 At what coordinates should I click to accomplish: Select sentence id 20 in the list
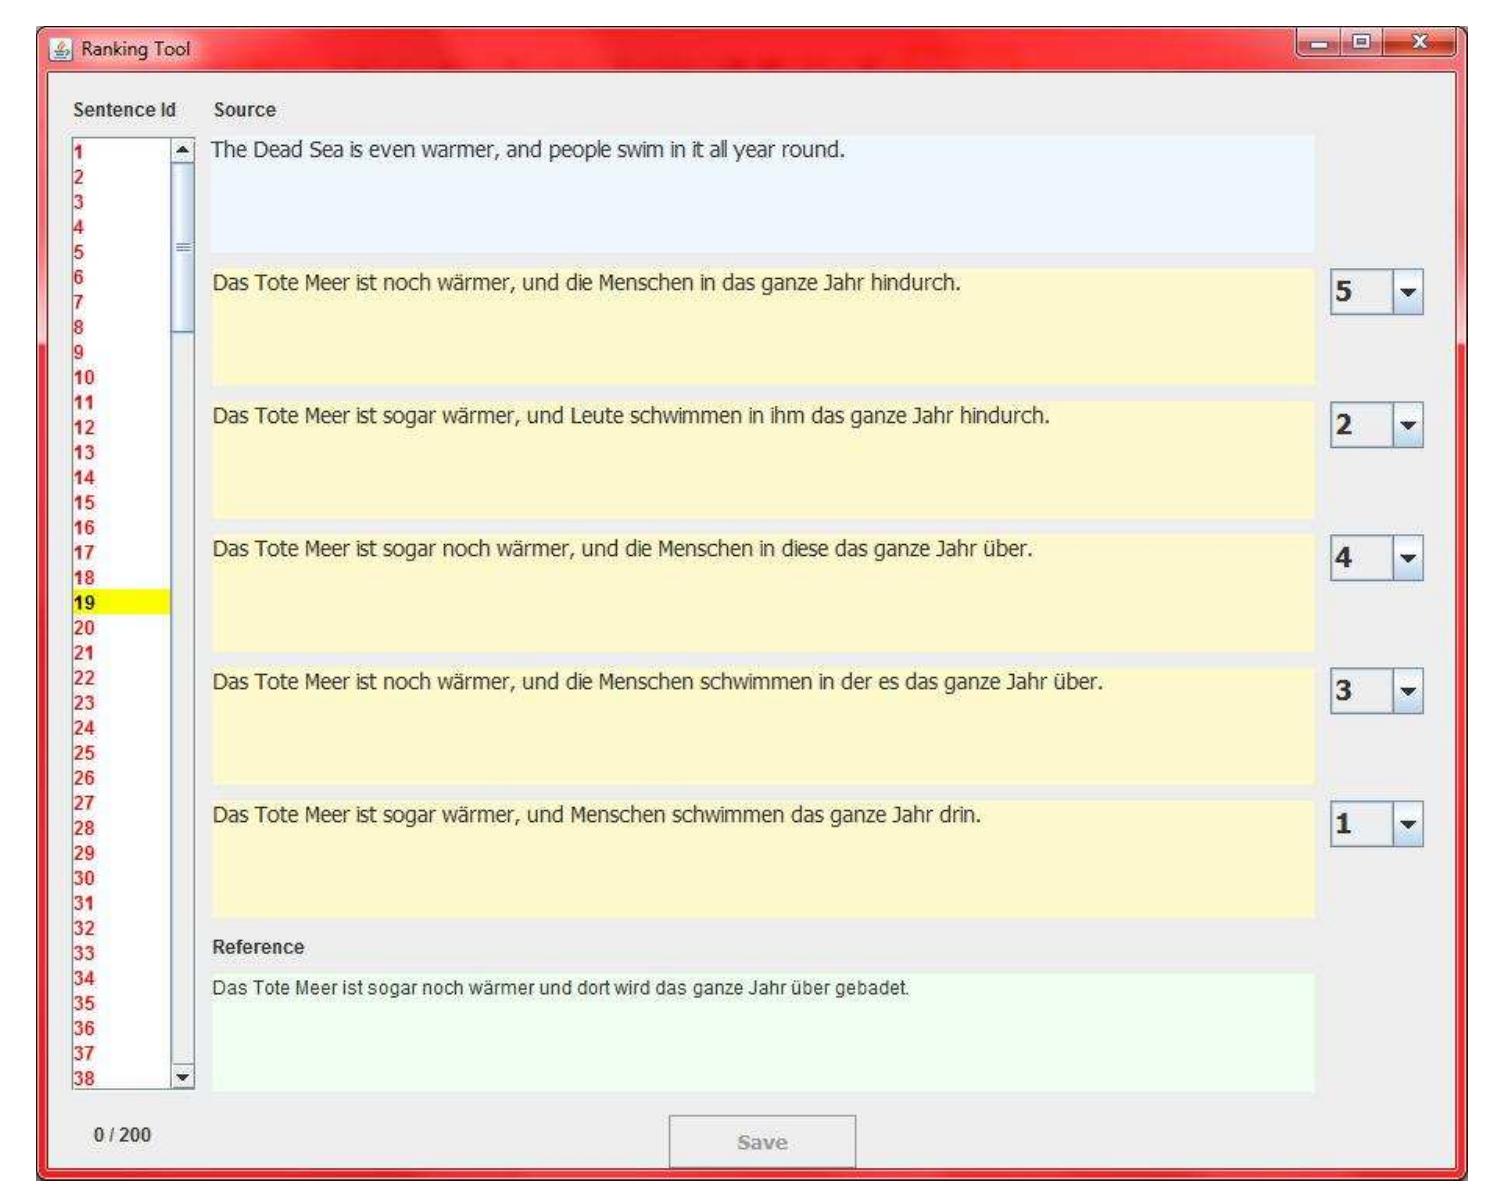[84, 628]
